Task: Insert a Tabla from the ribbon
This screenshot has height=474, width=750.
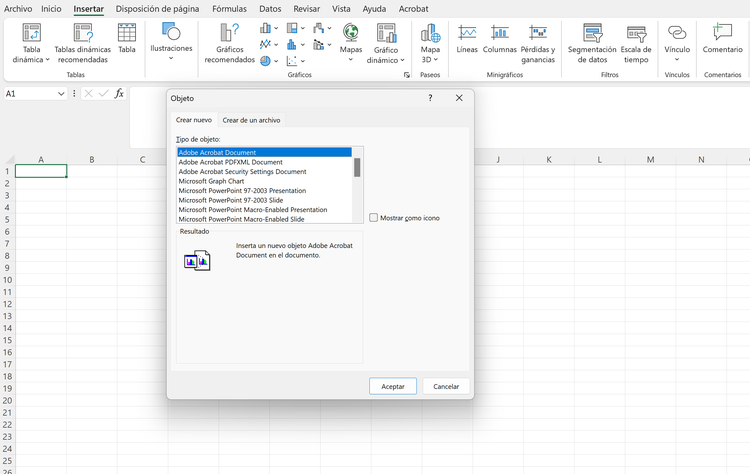Action: (x=127, y=38)
